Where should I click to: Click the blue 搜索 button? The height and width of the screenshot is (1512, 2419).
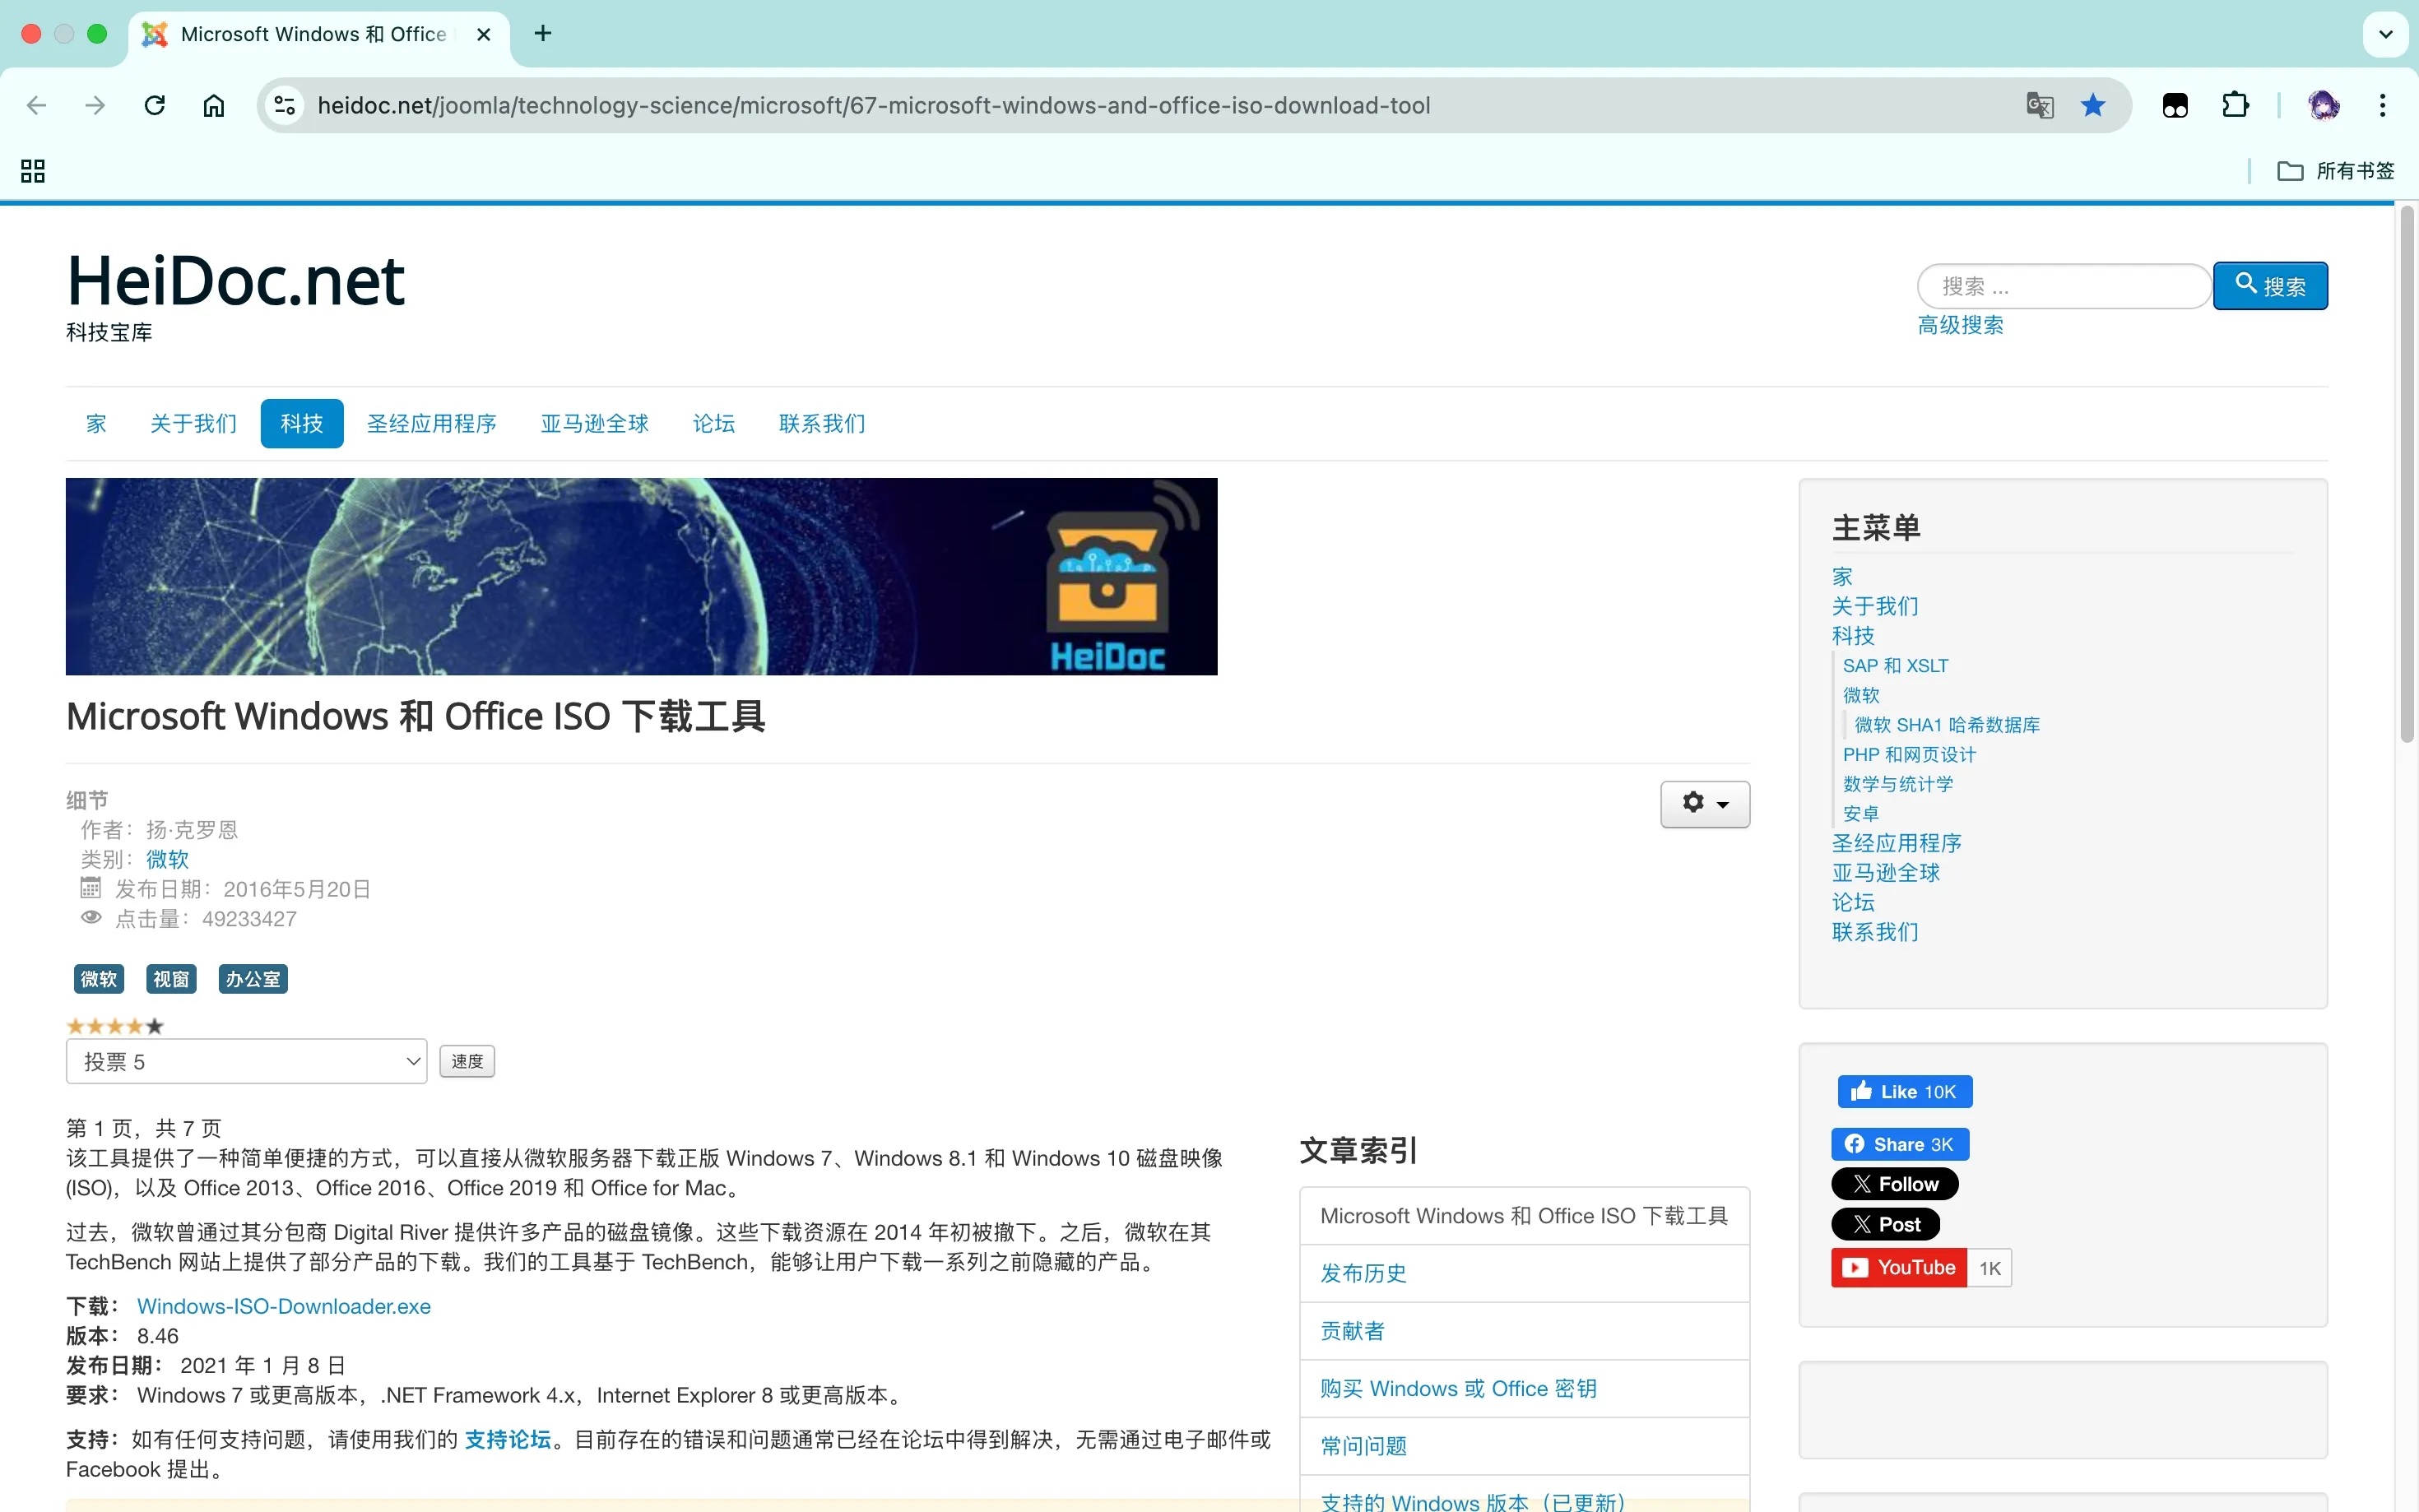(x=2269, y=286)
